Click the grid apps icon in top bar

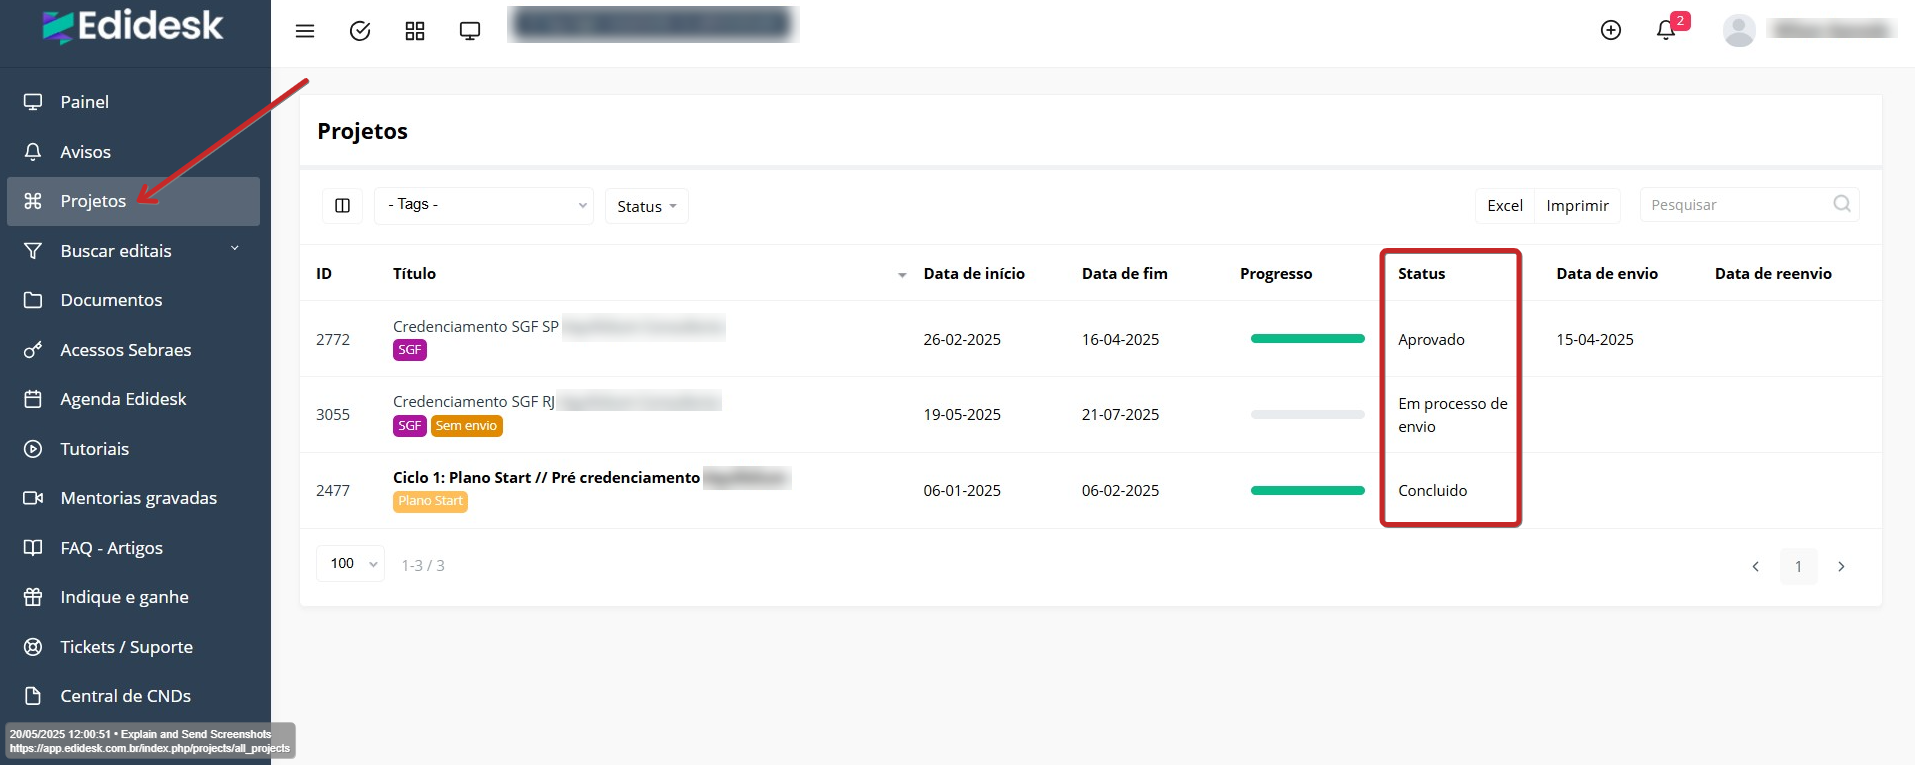415,31
